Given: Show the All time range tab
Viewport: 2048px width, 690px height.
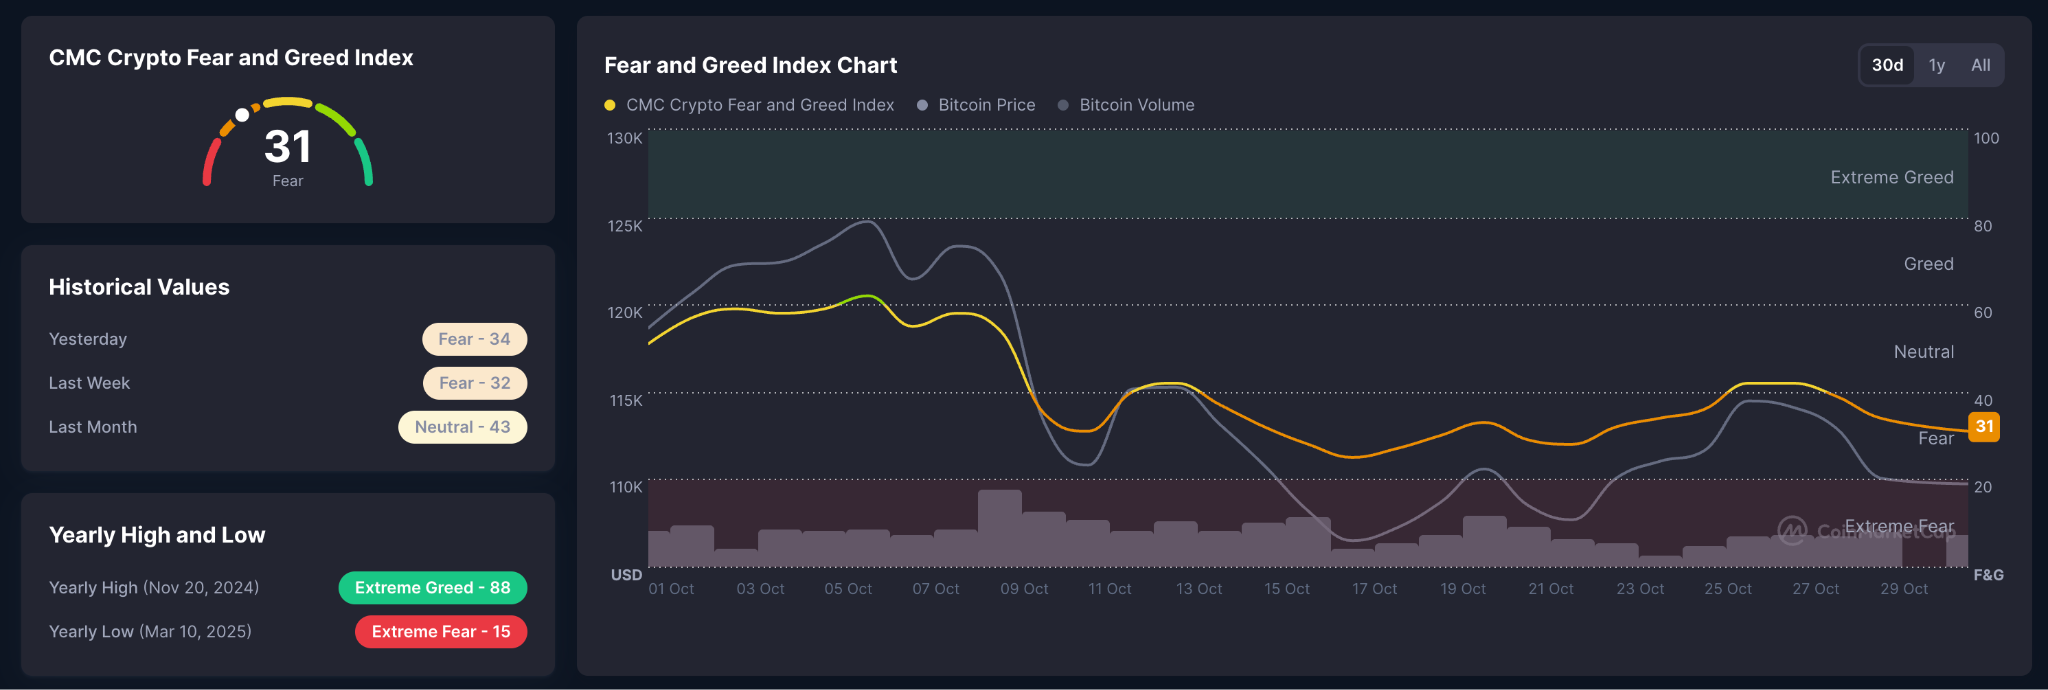Looking at the screenshot, I should point(1981,65).
